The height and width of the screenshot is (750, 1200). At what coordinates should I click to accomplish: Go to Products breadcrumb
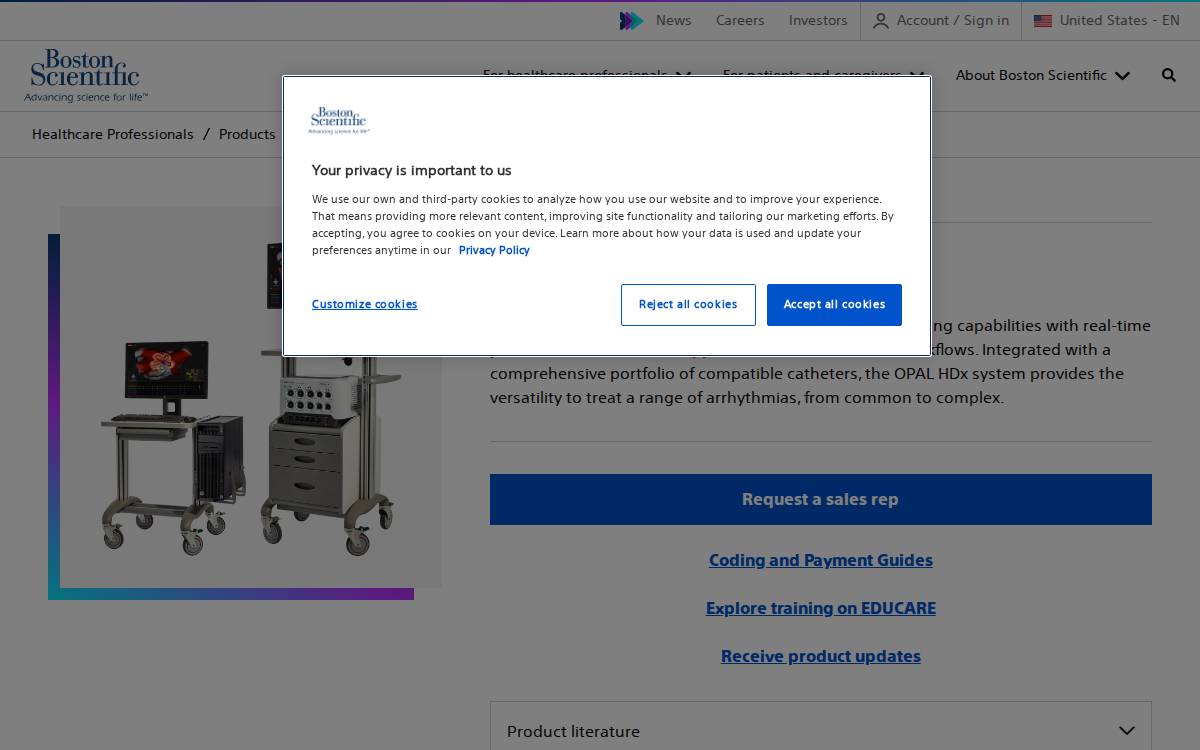tap(247, 134)
